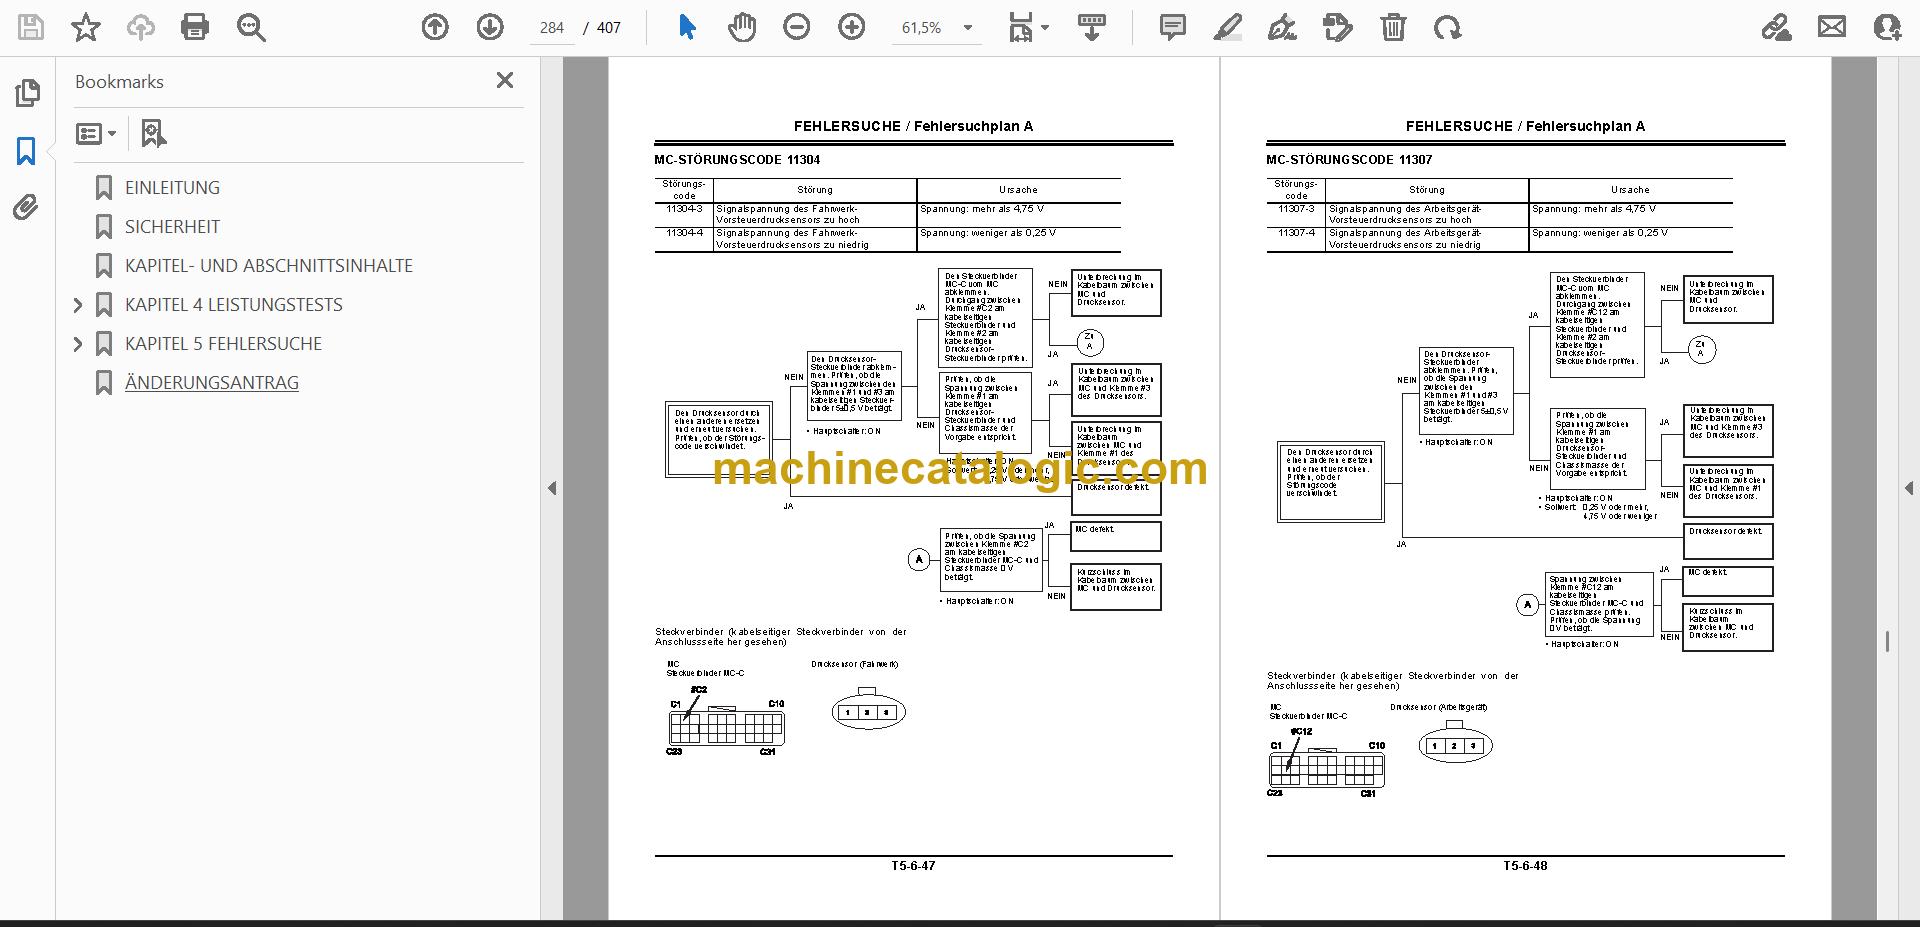Toggle the page thumbnails panel icon
Screen dimensions: 1920x927
click(27, 93)
